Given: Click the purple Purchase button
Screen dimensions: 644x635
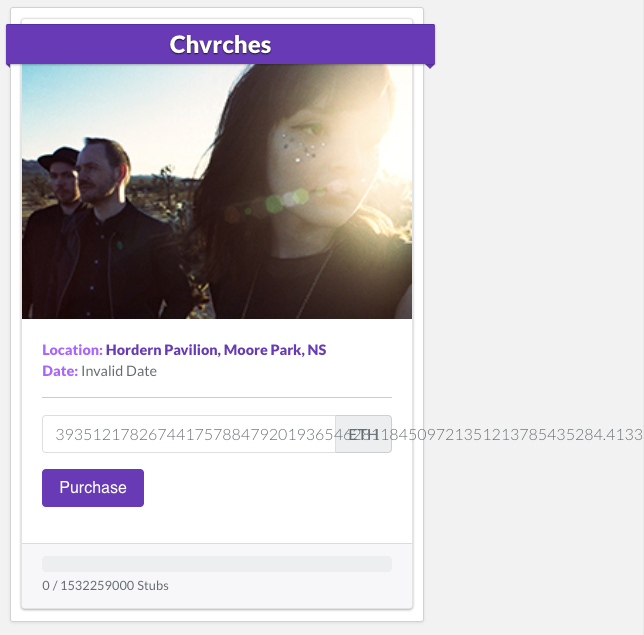Looking at the screenshot, I should coord(93,488).
